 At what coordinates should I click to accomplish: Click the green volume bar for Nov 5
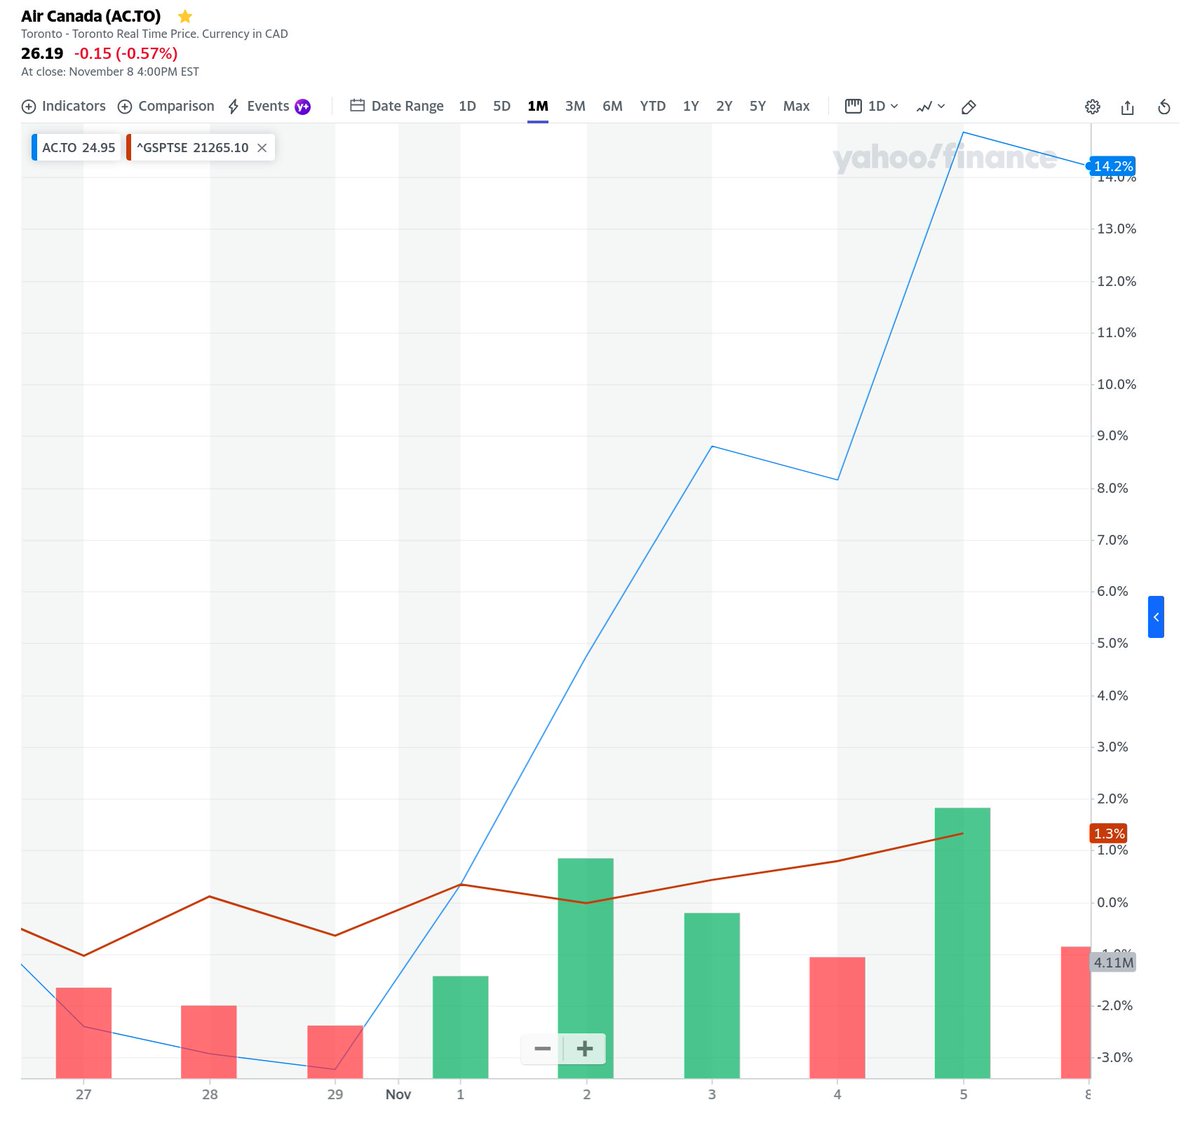click(x=962, y=943)
